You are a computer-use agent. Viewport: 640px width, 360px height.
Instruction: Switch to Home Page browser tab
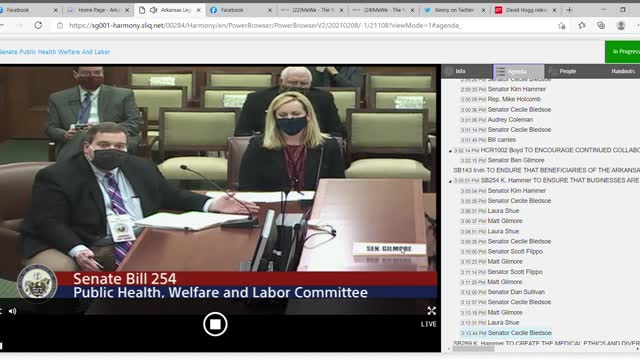98,10
